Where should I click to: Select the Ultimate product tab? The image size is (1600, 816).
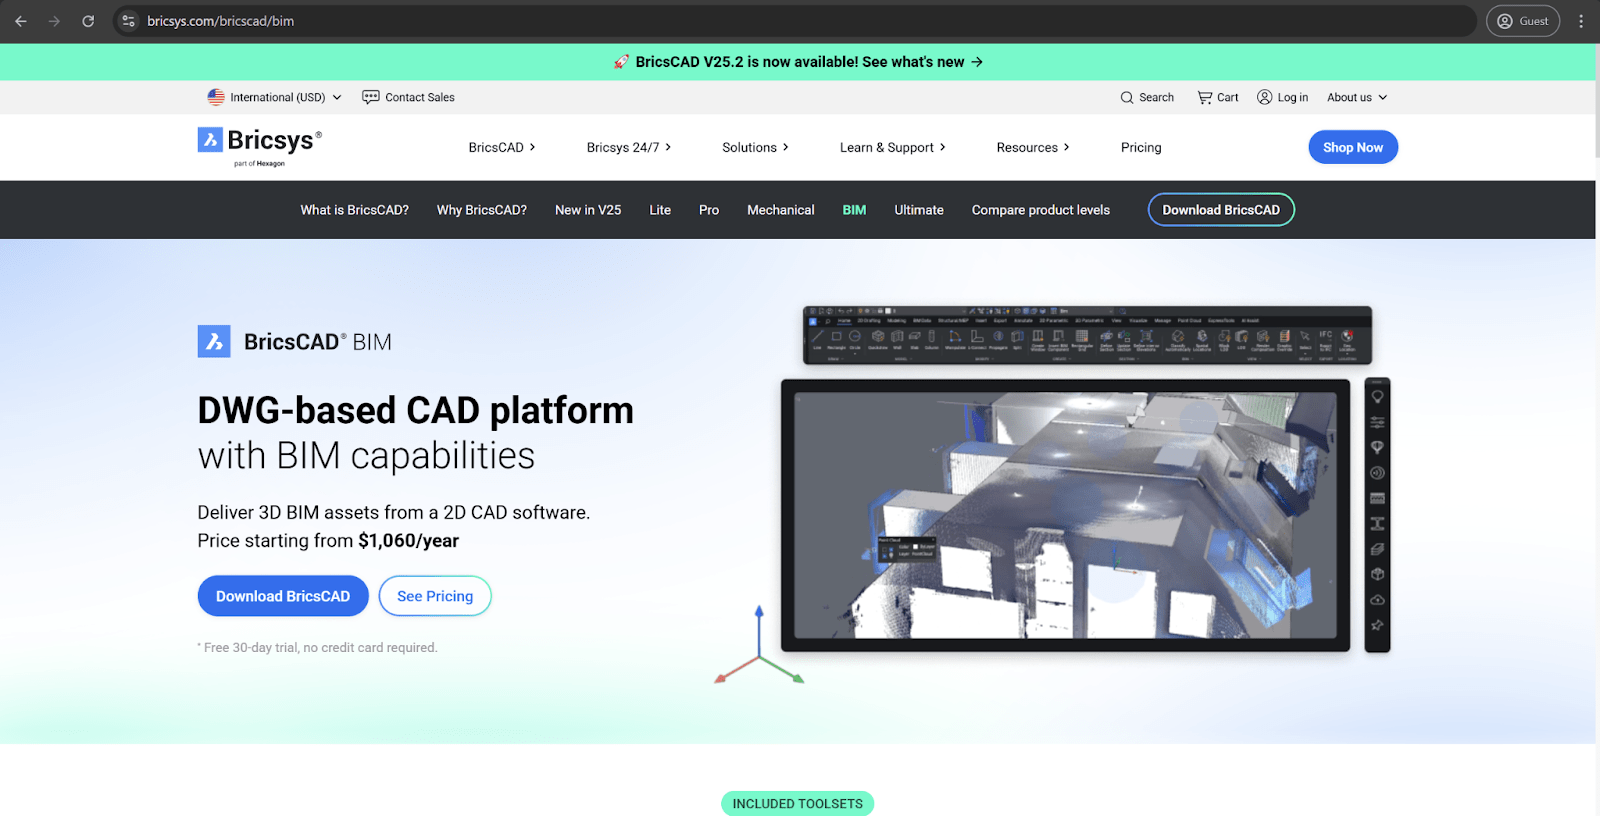click(919, 210)
